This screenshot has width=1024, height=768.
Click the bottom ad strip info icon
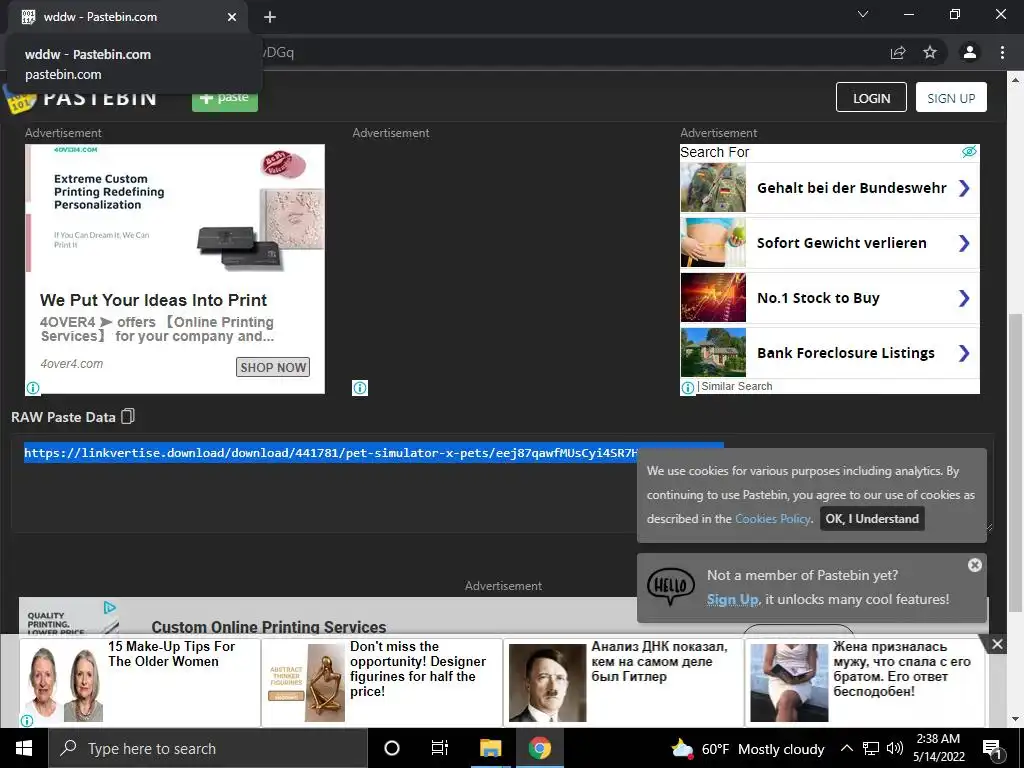click(x=27, y=720)
